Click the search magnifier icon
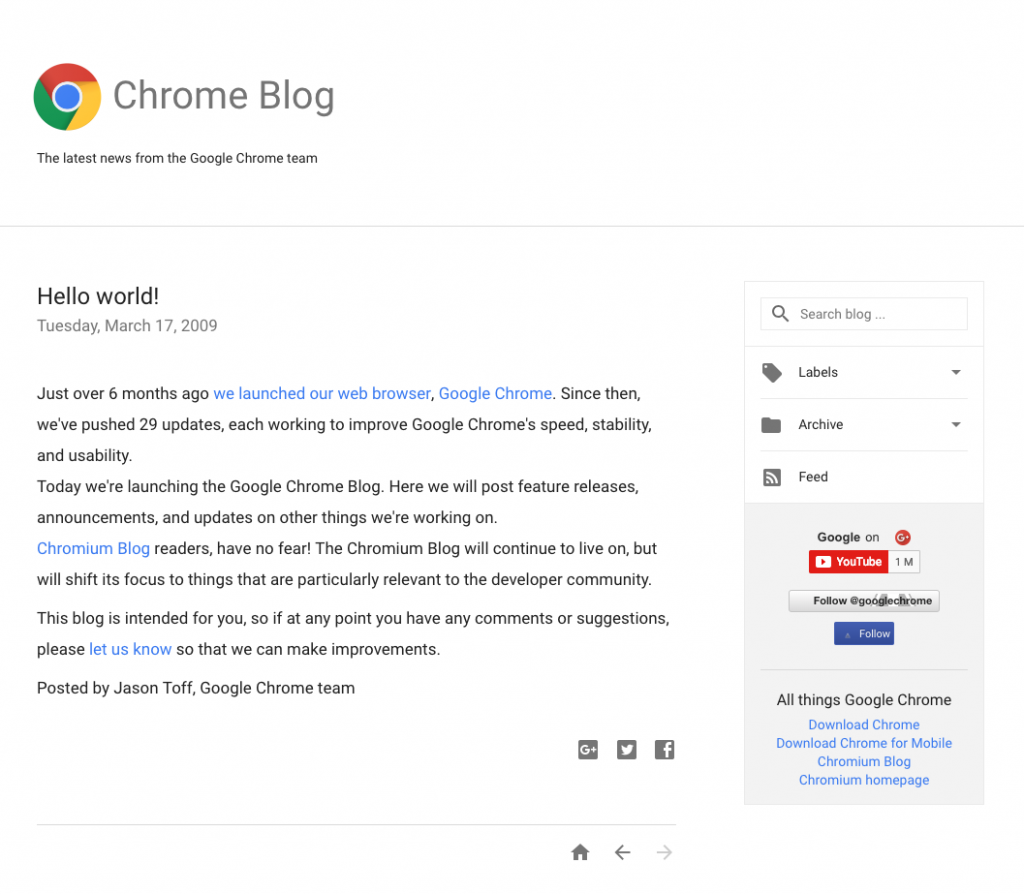This screenshot has height=894, width=1024. 780,313
